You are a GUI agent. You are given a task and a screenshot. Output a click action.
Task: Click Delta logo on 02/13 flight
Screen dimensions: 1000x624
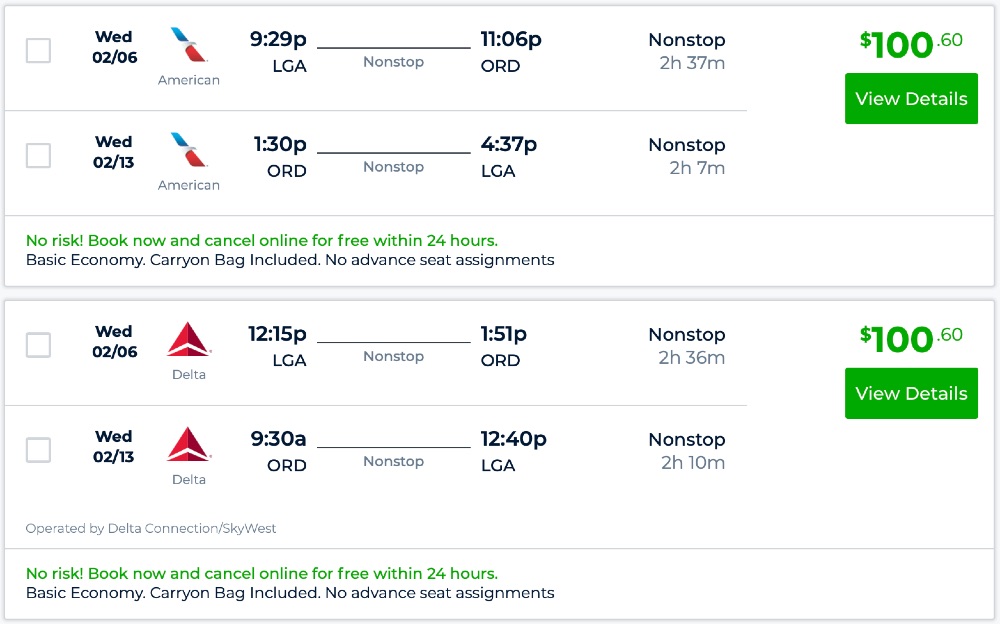coord(189,445)
